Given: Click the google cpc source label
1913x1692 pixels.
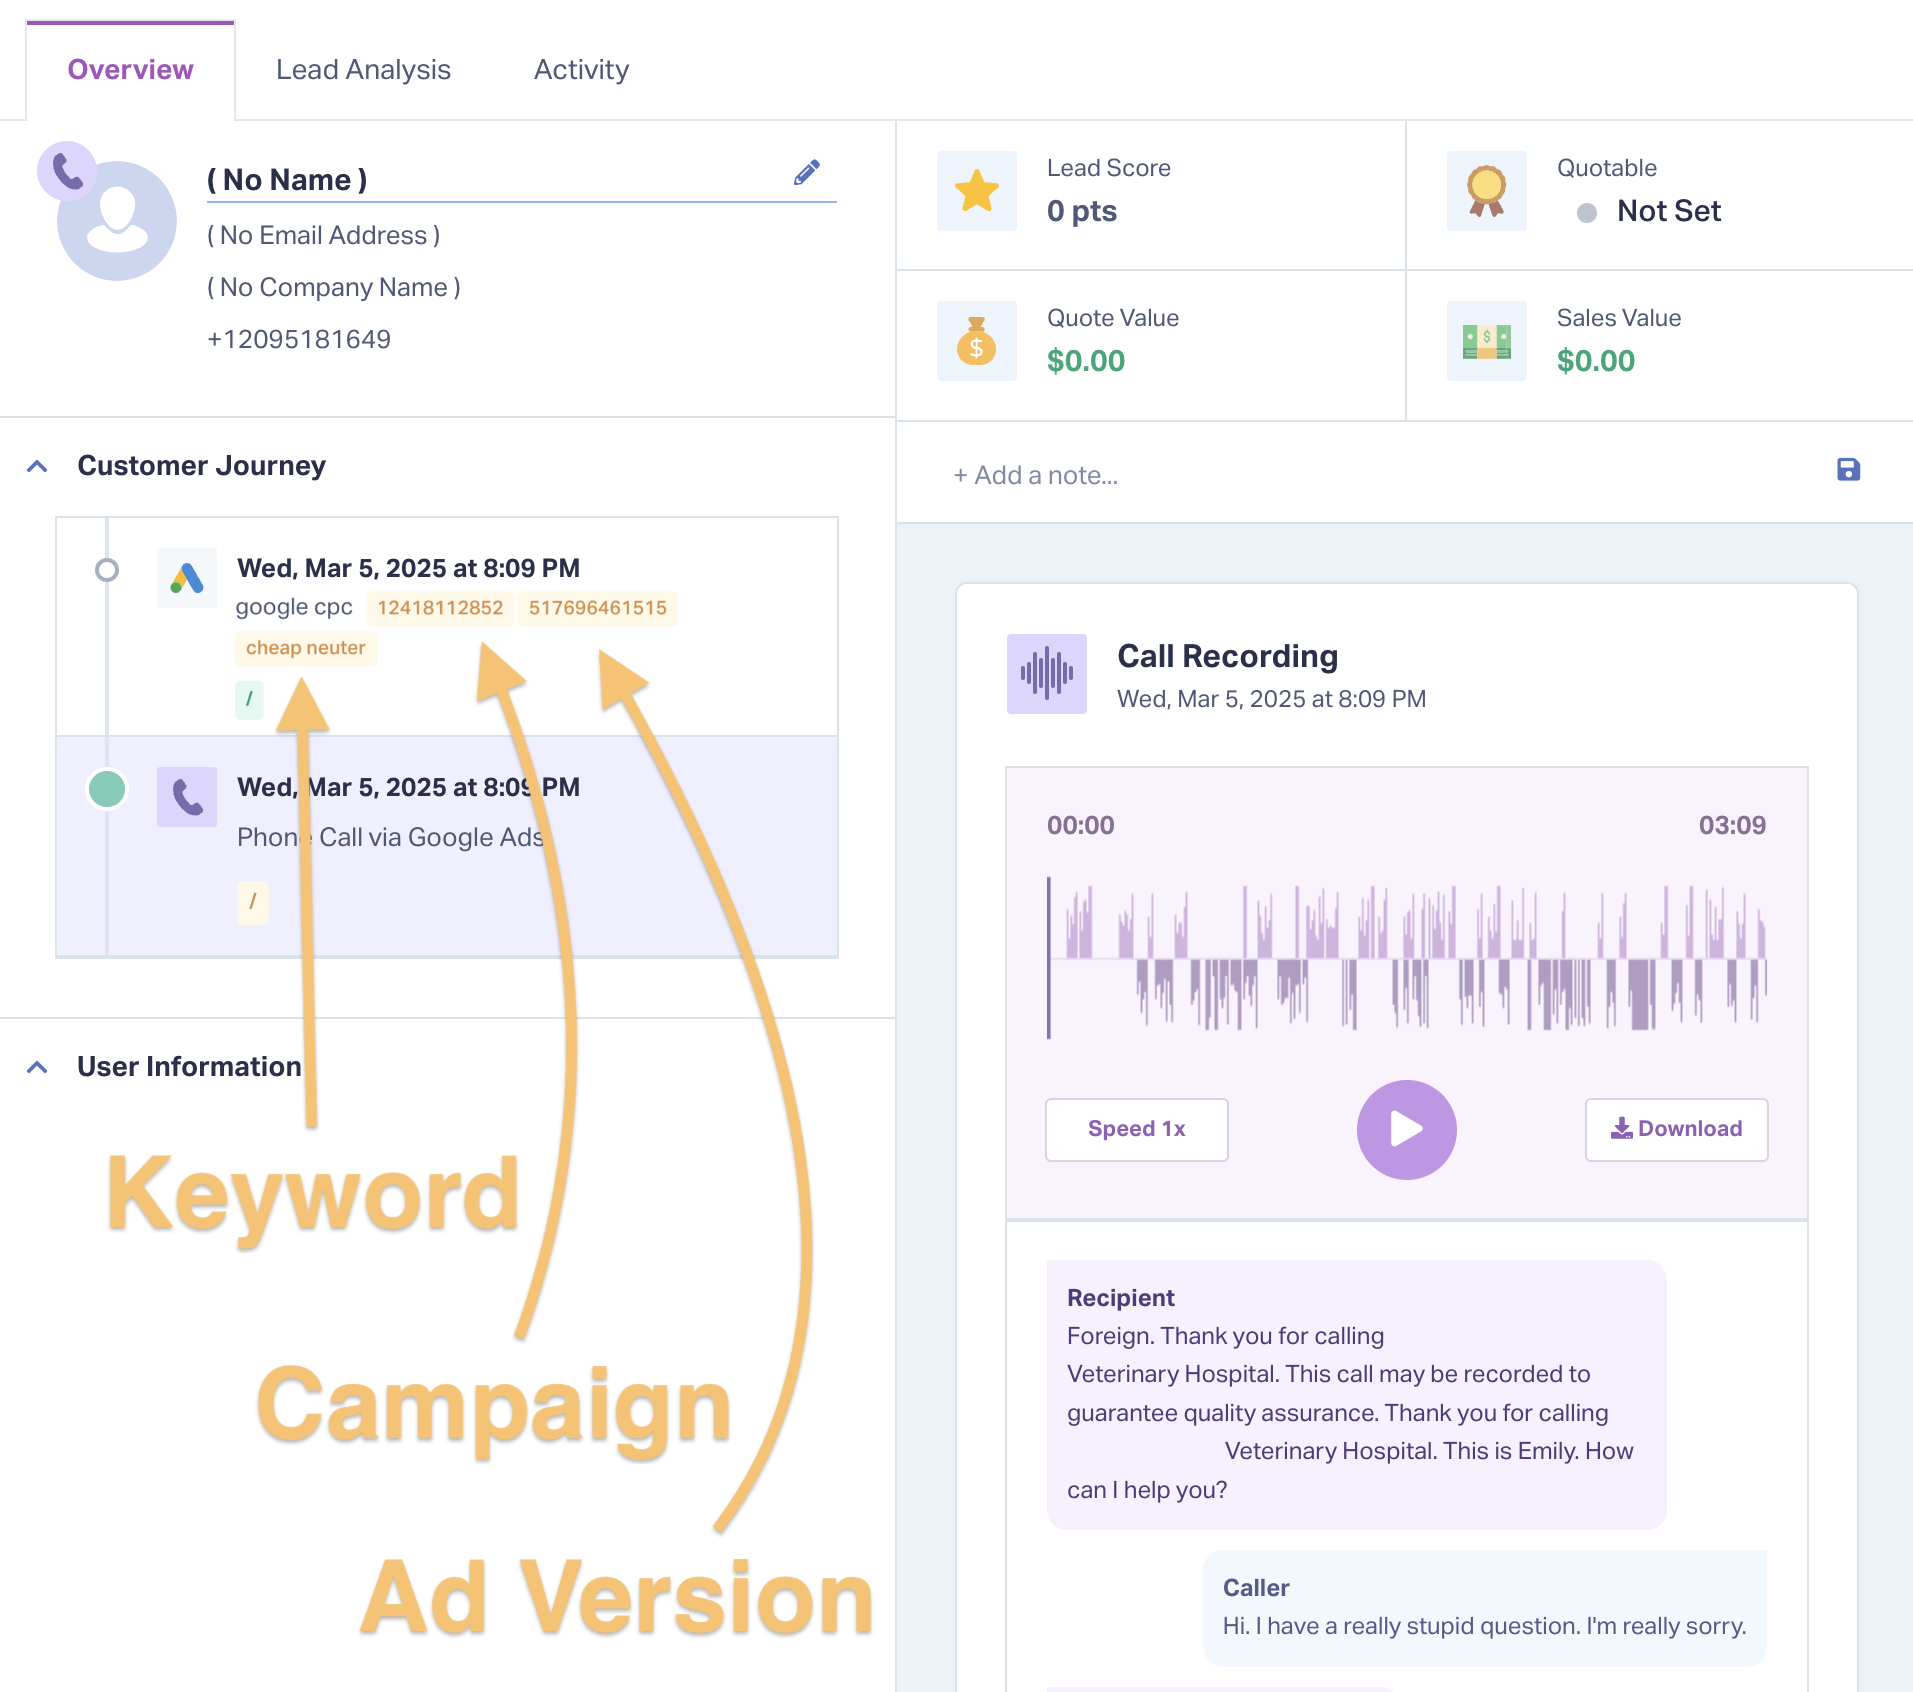Looking at the screenshot, I should pyautogui.click(x=294, y=608).
